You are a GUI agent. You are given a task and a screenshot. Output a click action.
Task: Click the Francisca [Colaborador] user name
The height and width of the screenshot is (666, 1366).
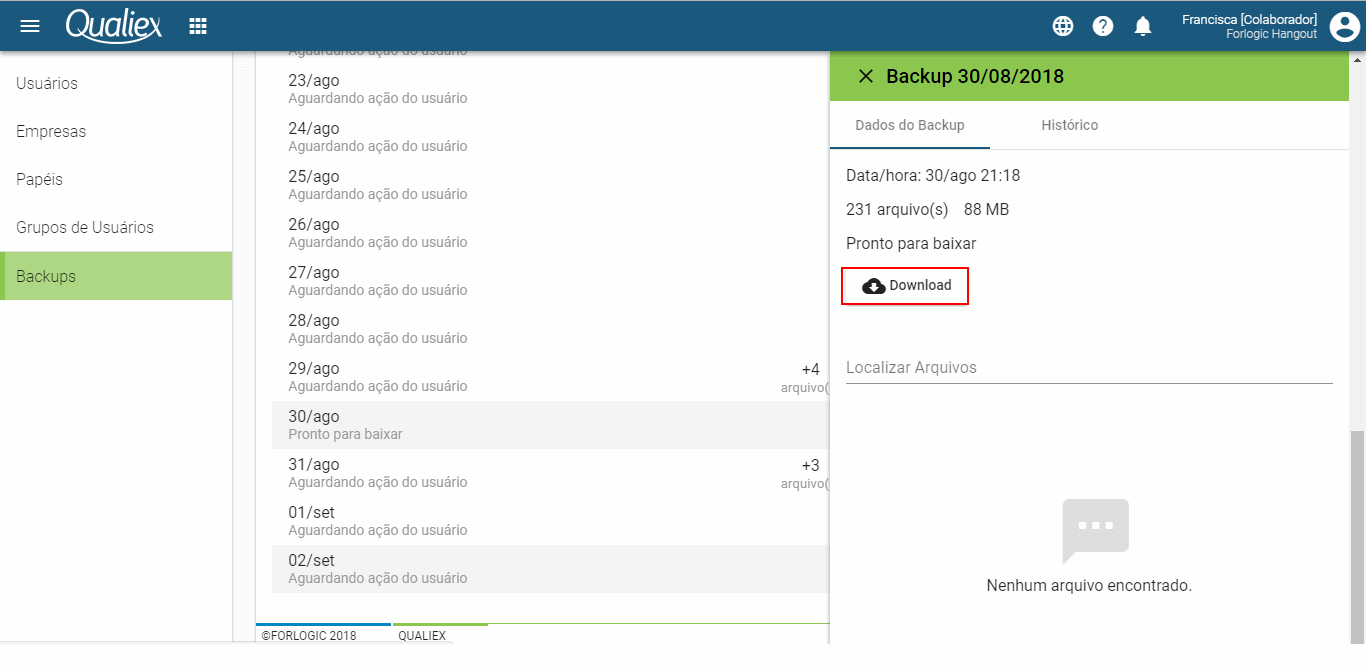(x=1249, y=20)
